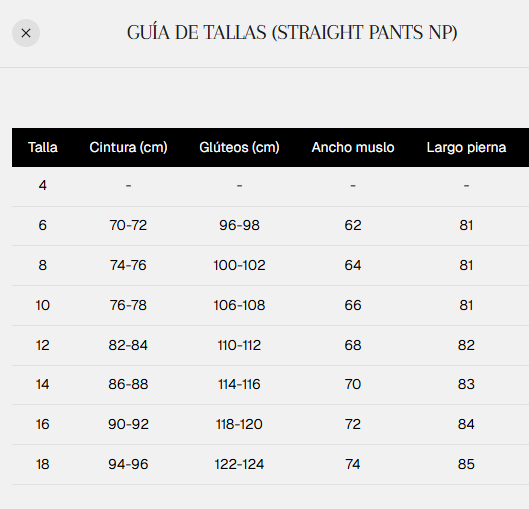The width and height of the screenshot is (529, 509).
Task: Click the 70-72 waist measurement cell
Action: click(128, 225)
